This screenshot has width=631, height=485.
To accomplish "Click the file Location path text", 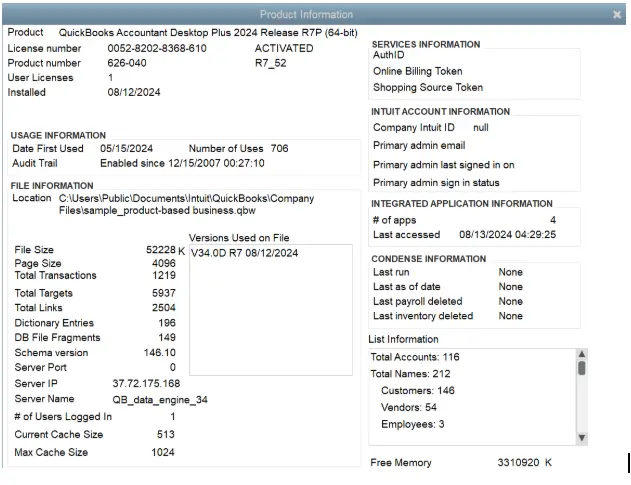I will point(186,204).
